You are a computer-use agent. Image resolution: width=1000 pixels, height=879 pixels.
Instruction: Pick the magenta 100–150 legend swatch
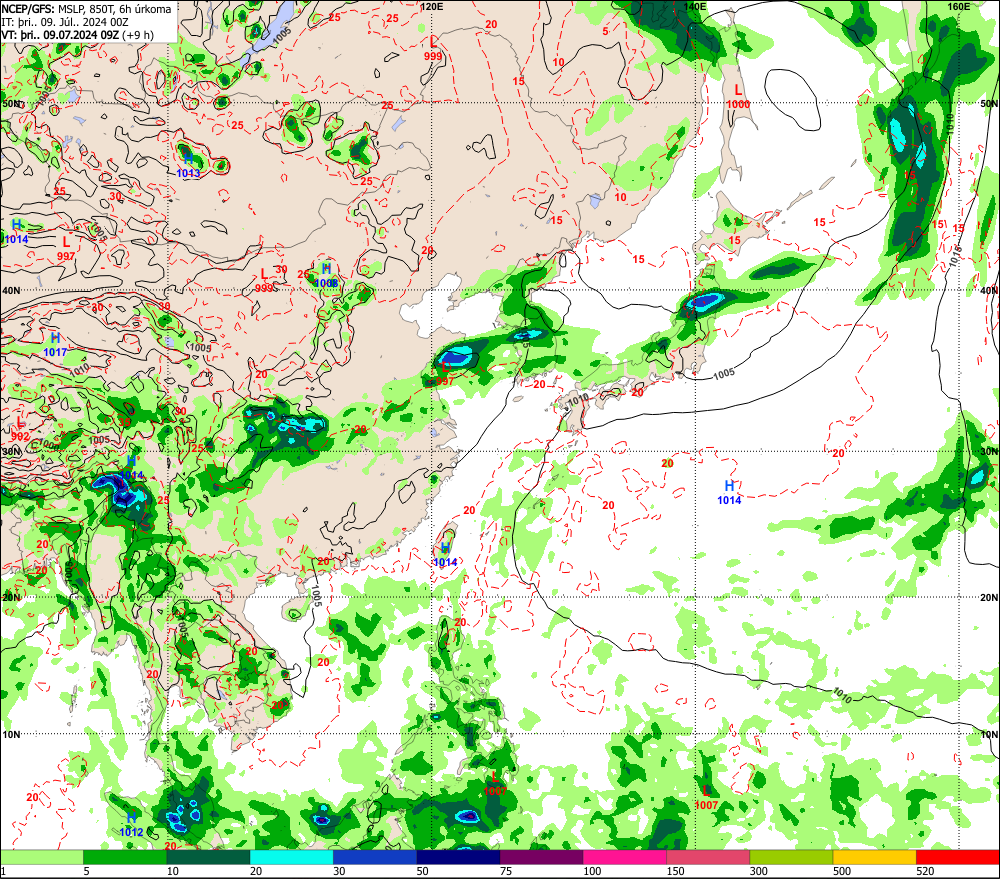624,857
